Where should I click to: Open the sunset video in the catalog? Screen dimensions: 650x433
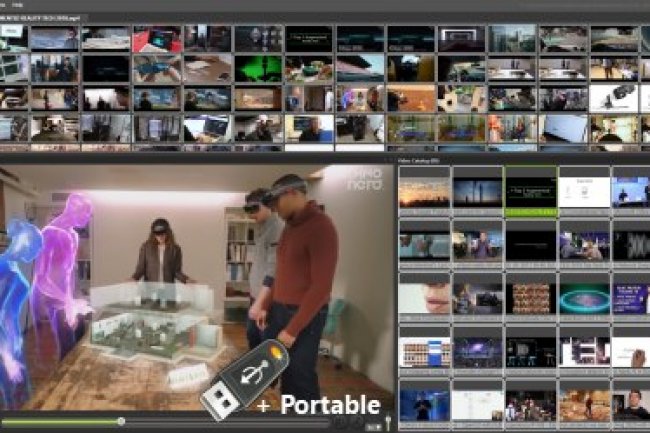click(424, 191)
